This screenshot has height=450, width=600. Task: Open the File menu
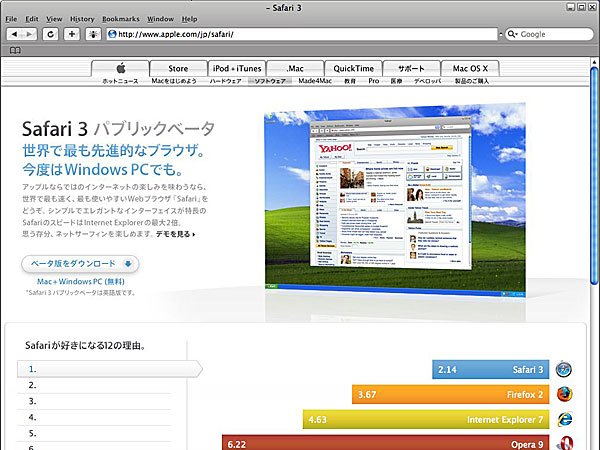[x=11, y=19]
